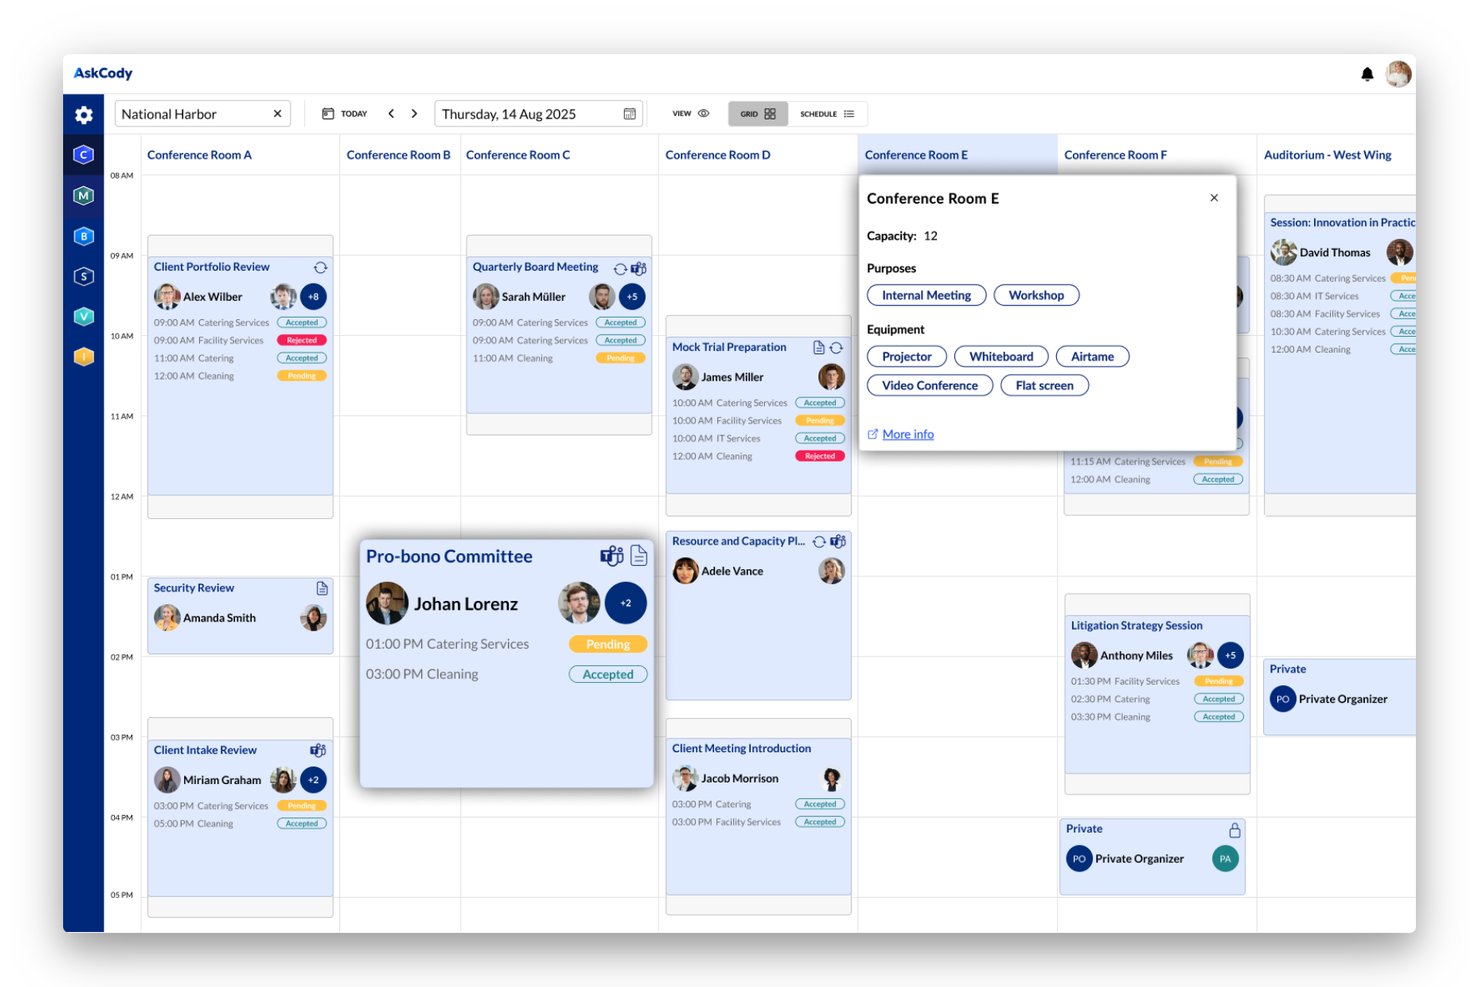Click the Internal Meeting purpose tag
Image resolution: width=1480 pixels, height=987 pixels.
pyautogui.click(x=926, y=295)
